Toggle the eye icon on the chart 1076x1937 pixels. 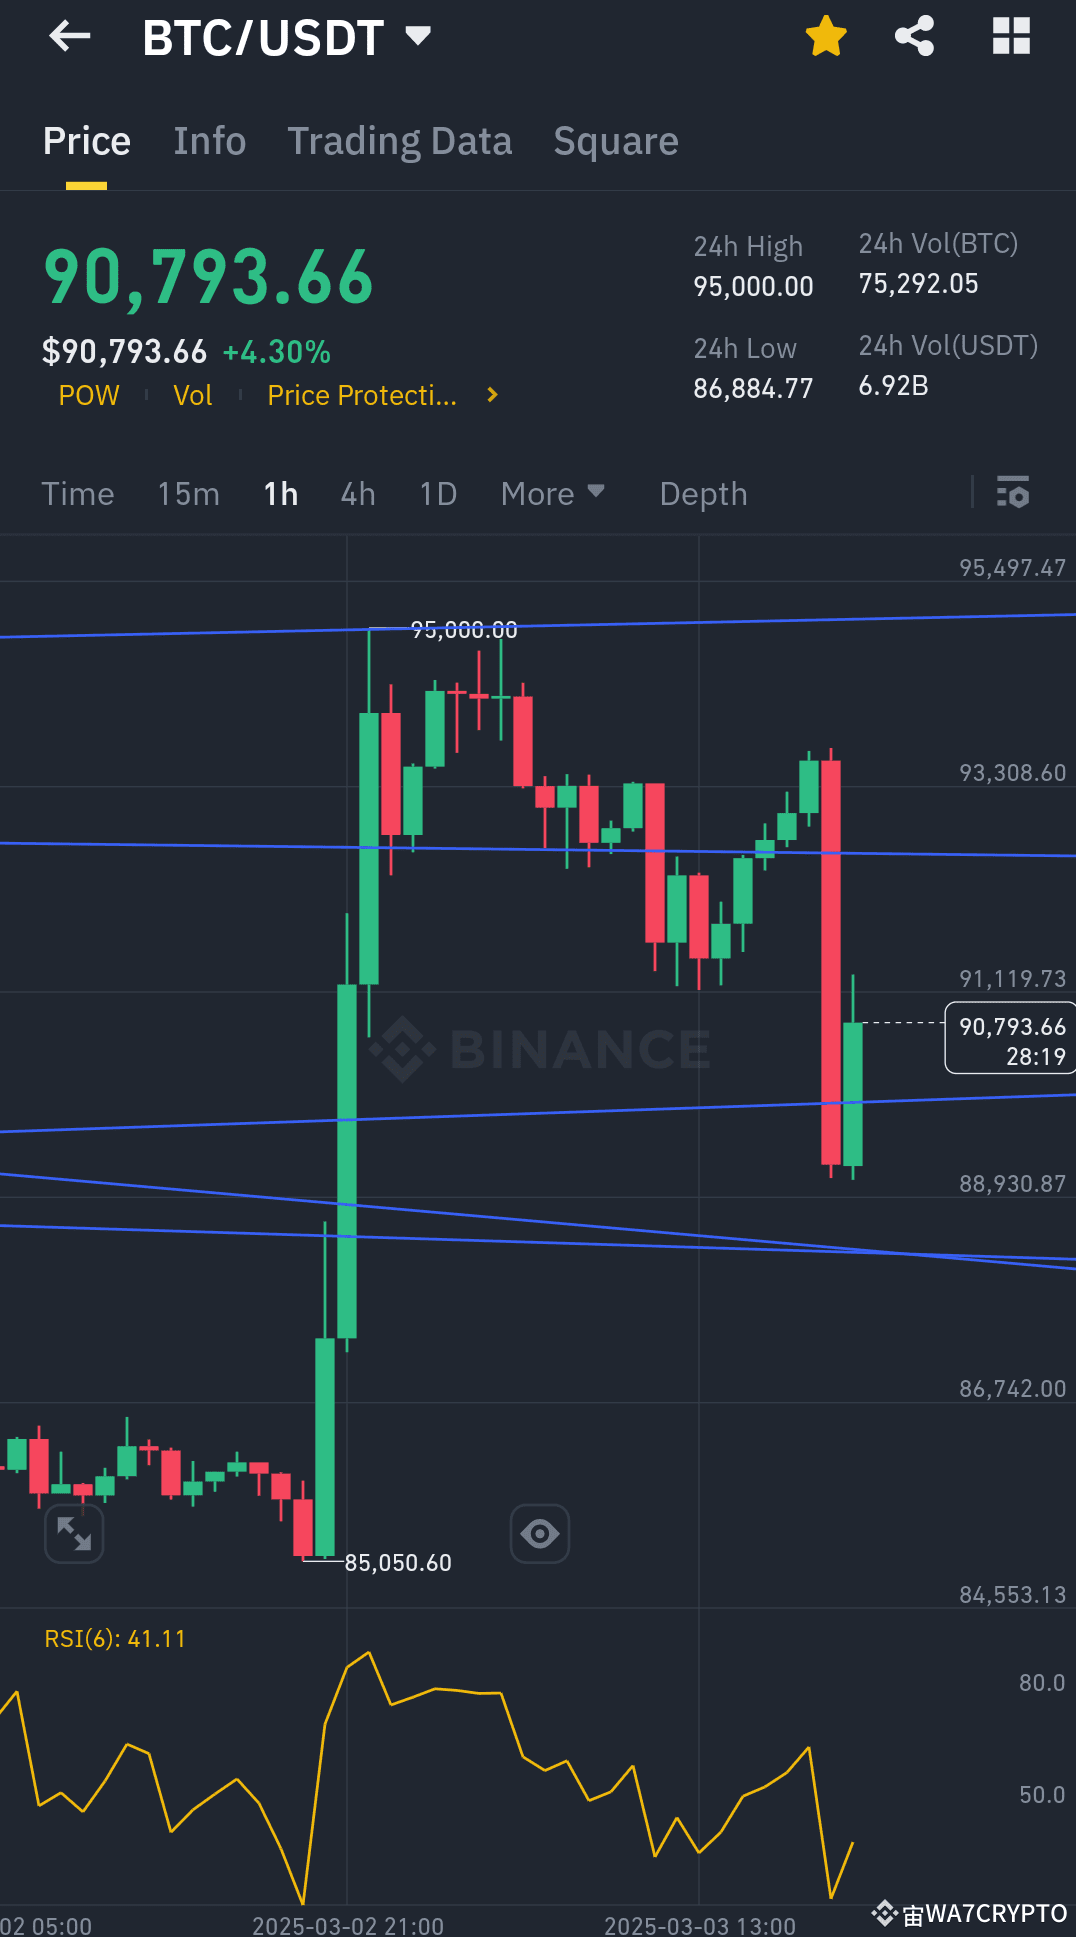click(x=539, y=1532)
